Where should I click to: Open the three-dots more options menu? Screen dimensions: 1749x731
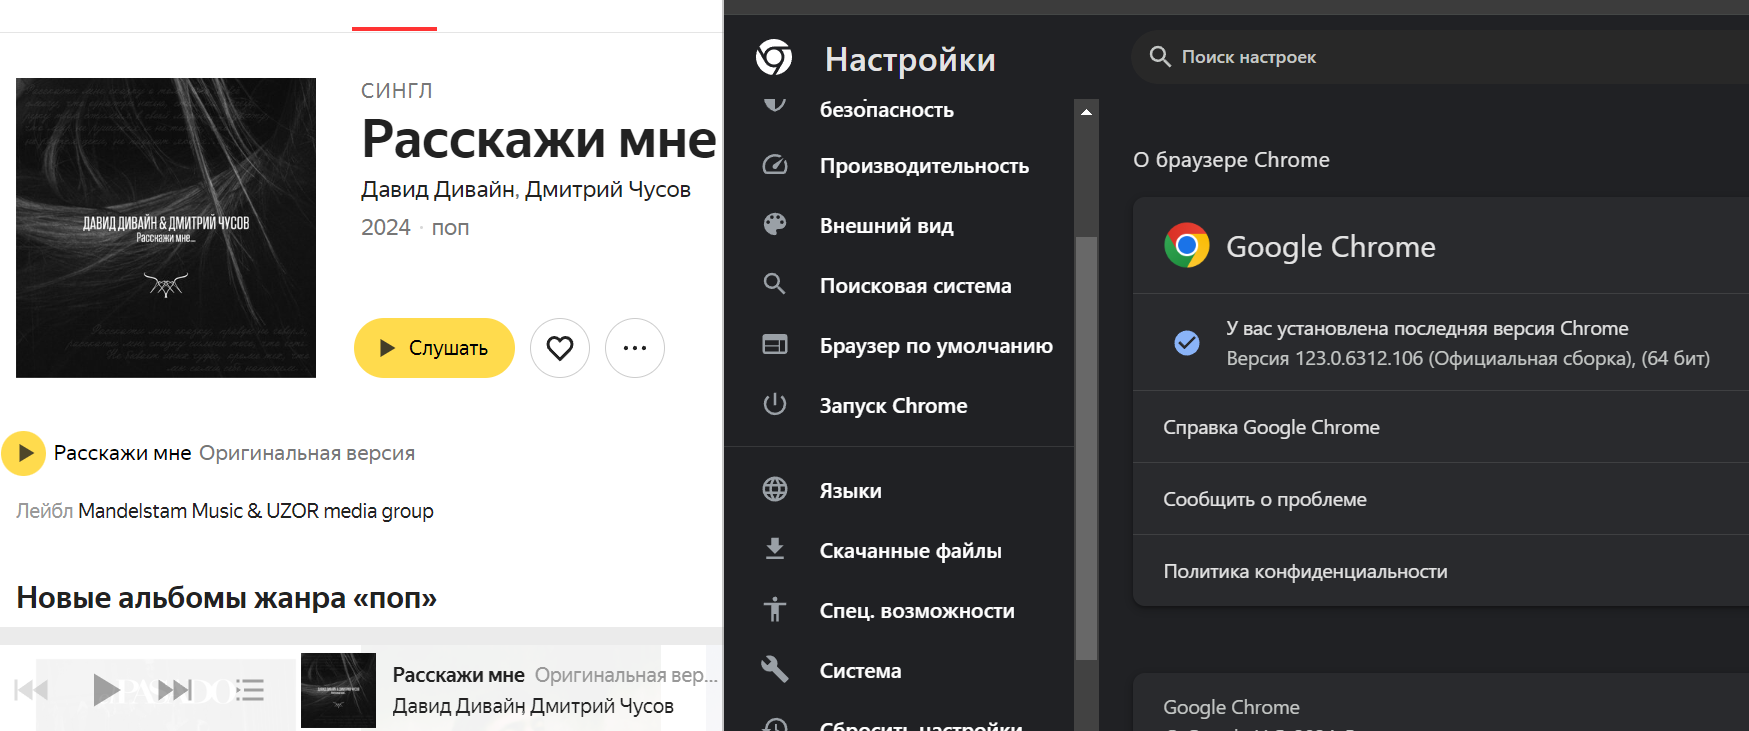635,348
